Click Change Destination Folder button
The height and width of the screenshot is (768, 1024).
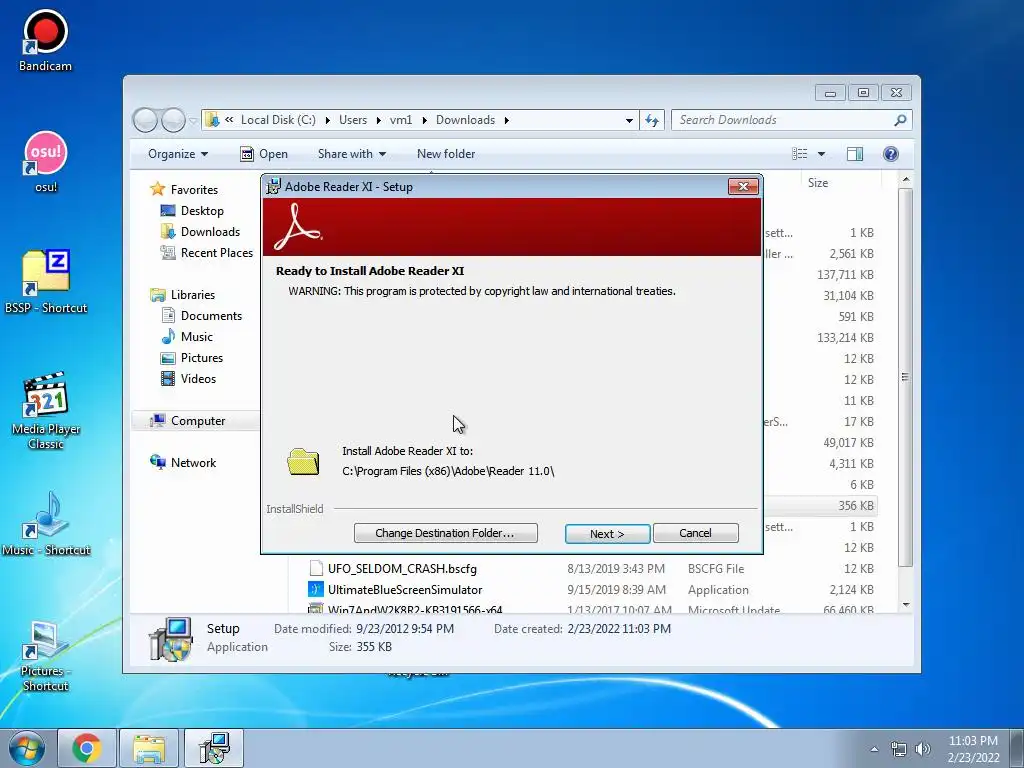point(445,533)
